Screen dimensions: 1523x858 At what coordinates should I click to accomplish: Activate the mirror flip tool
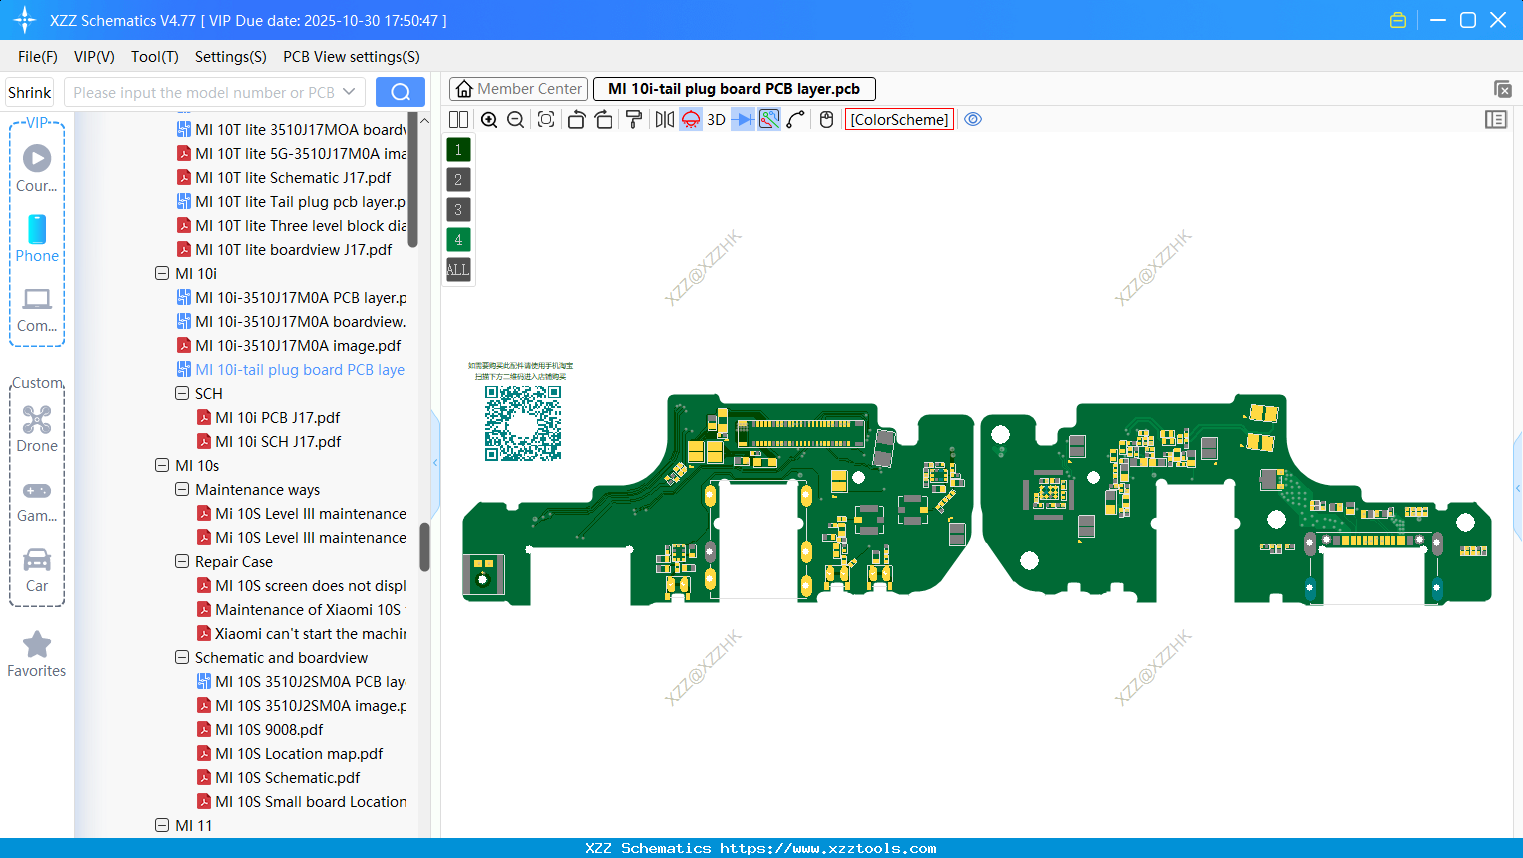663,119
